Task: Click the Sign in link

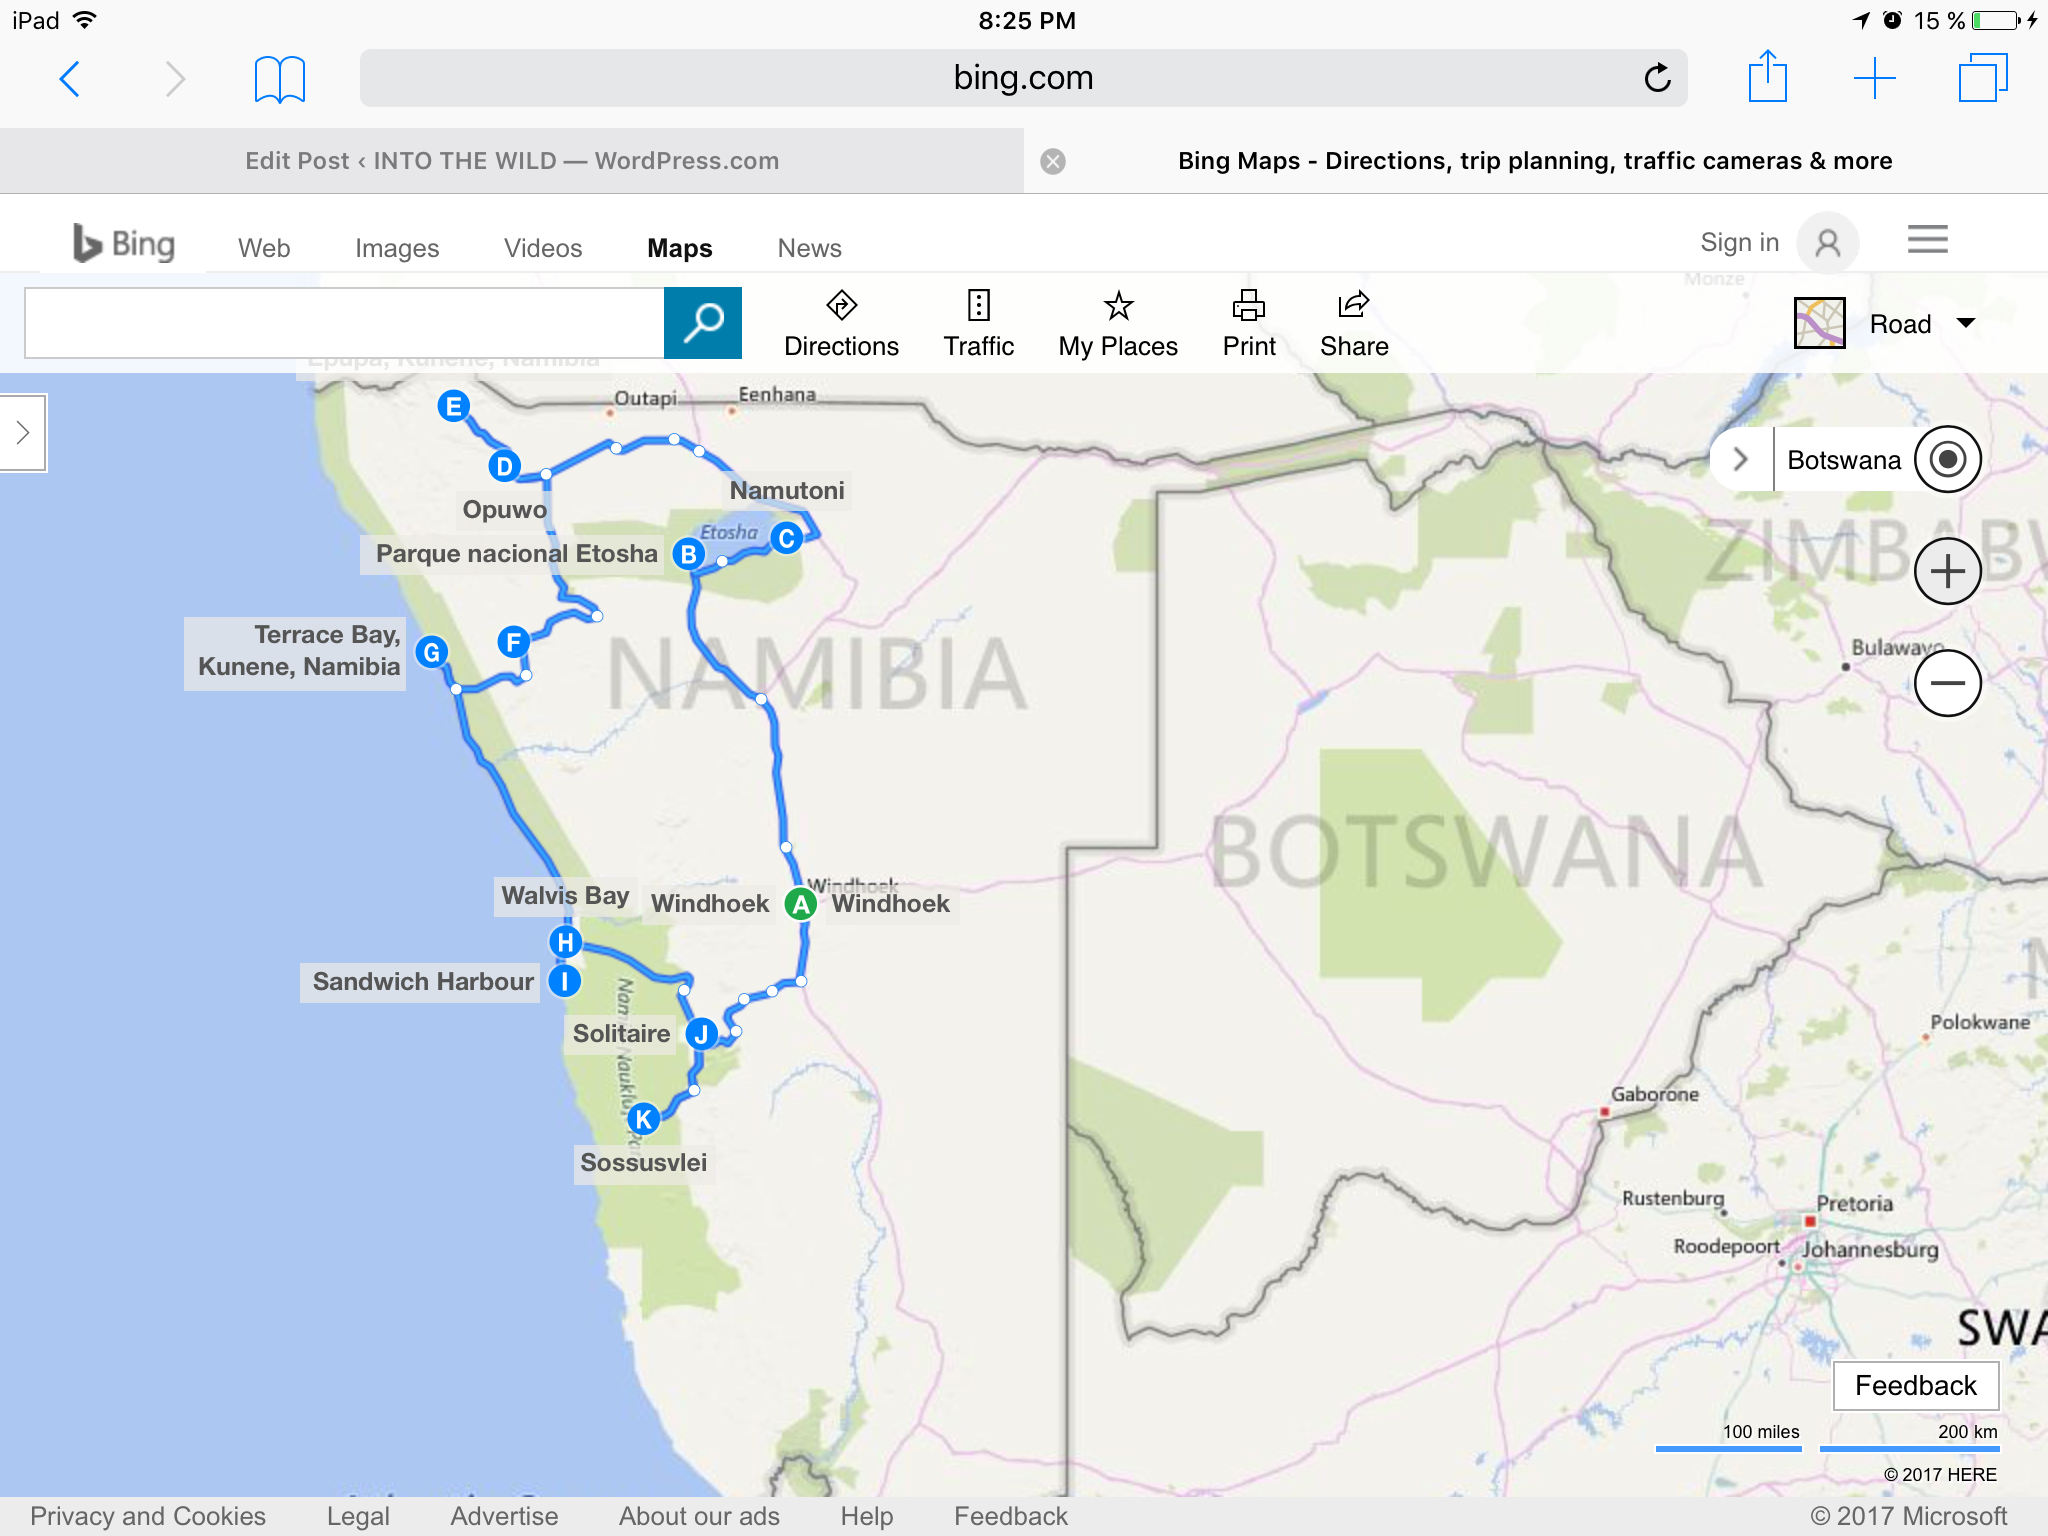Action: (x=1739, y=242)
